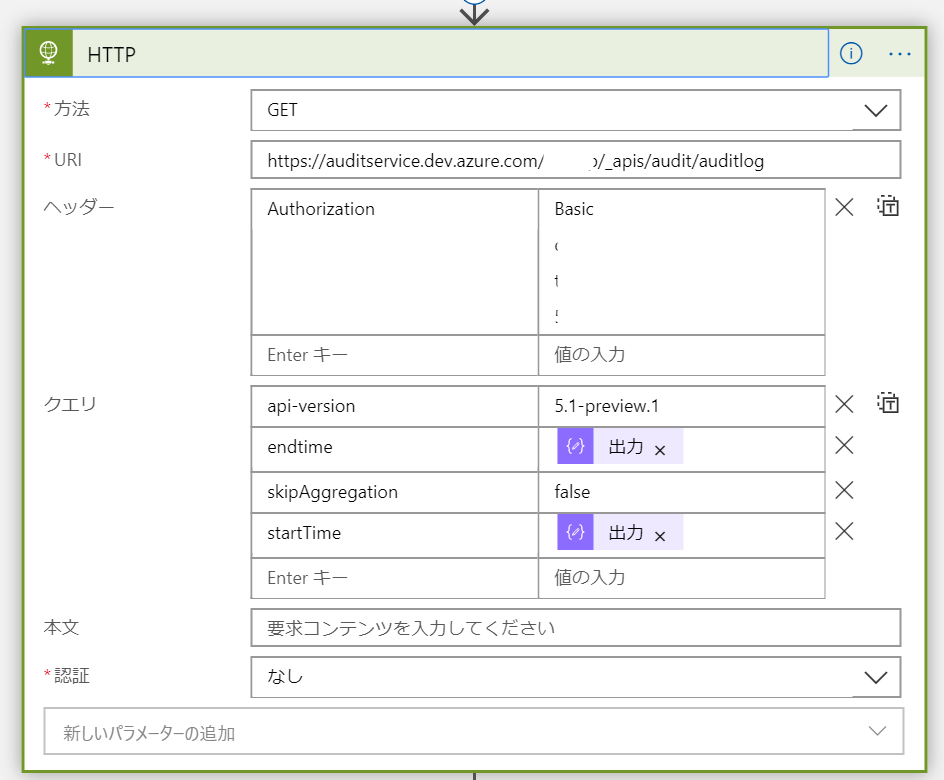Switch headers to text mode icon

tap(888, 206)
